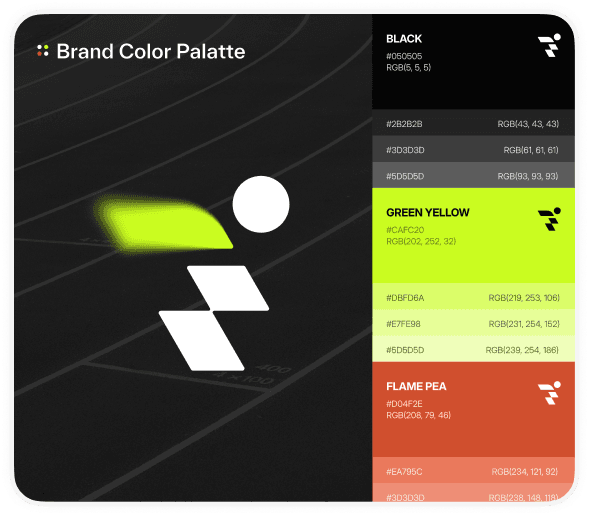Viewport: 589px width, 516px height.
Task: Select the #3D3D3D gray shade row
Action: coord(473,149)
